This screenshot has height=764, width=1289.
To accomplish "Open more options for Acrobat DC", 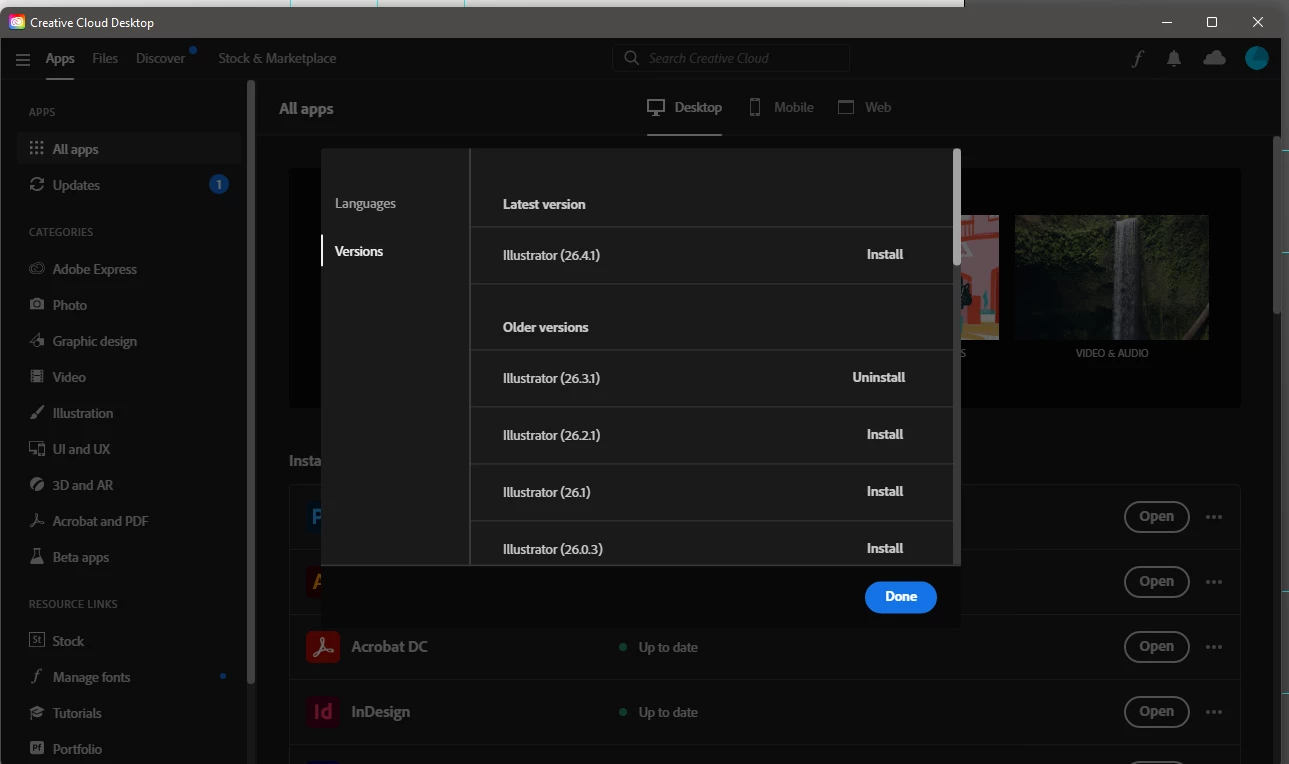I will [x=1214, y=647].
